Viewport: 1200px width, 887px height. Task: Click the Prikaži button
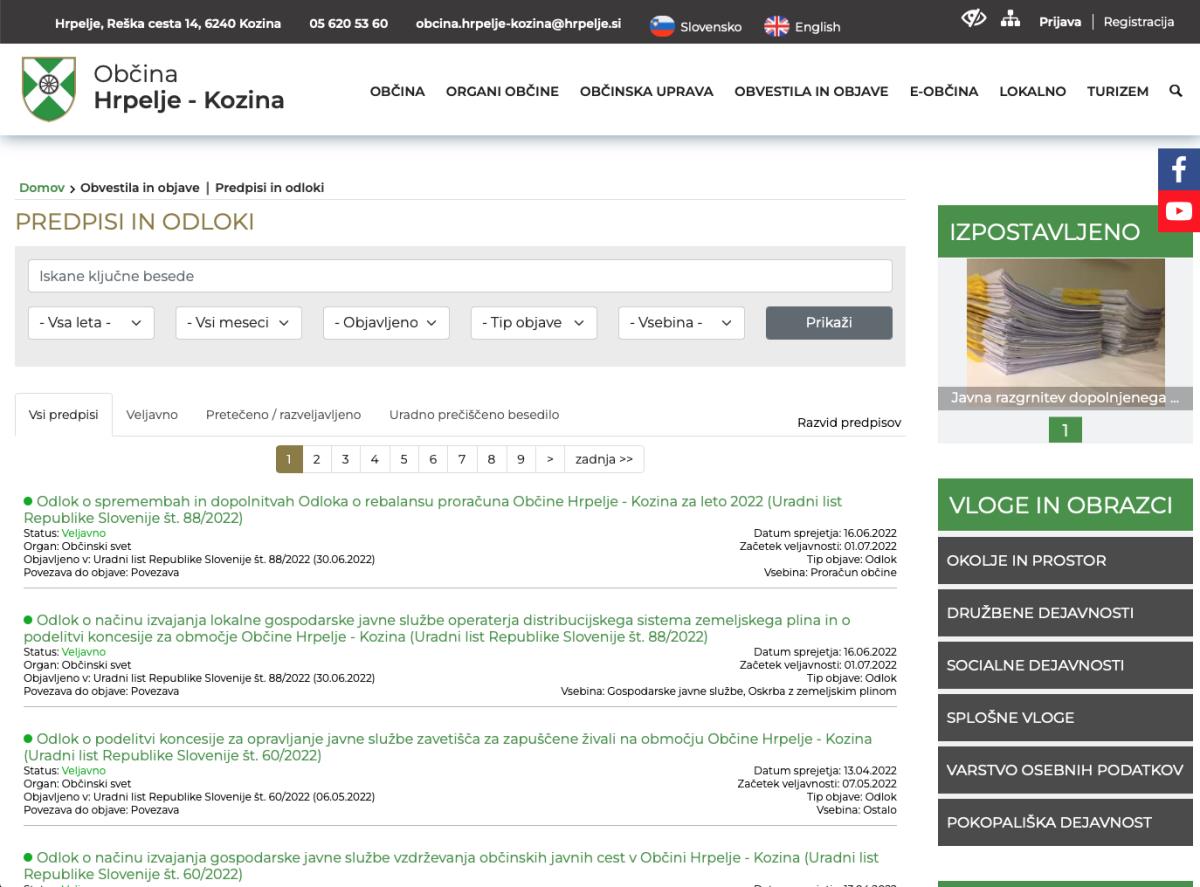click(829, 323)
